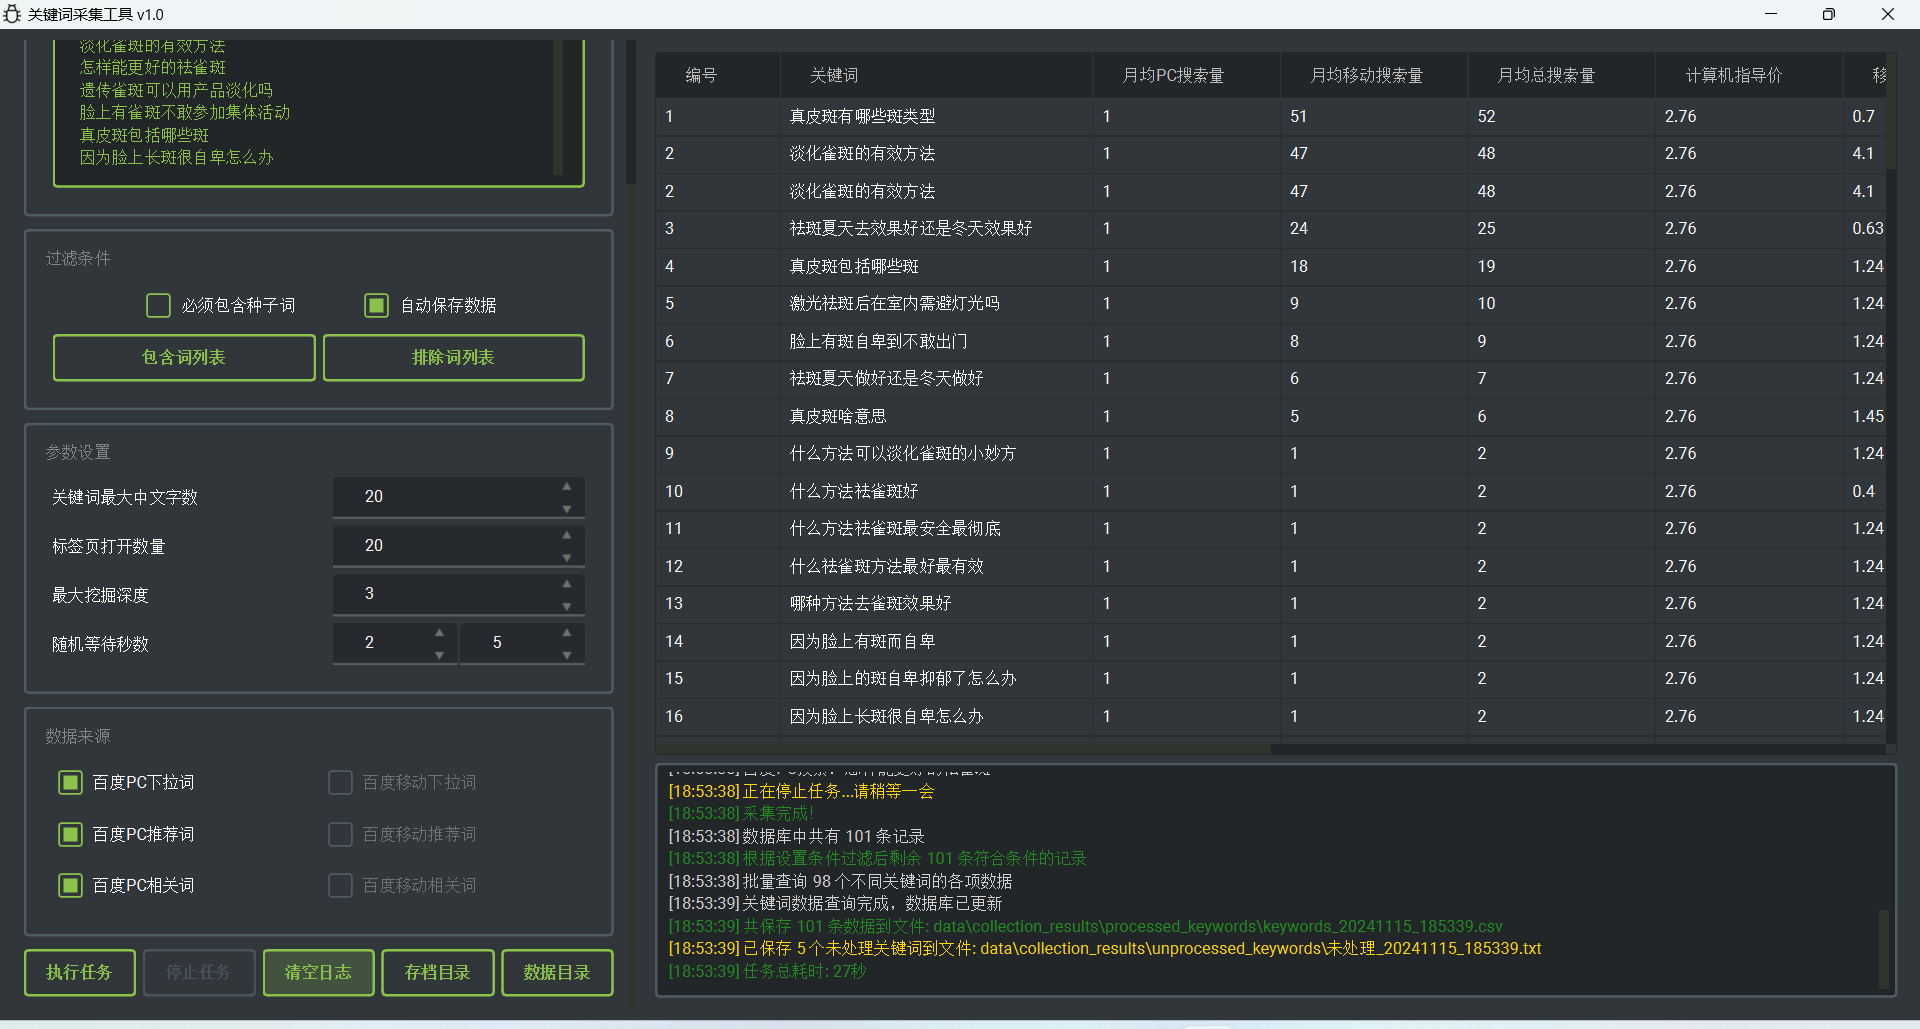Open the 包含词列表 button
This screenshot has width=1920, height=1029.
point(184,357)
